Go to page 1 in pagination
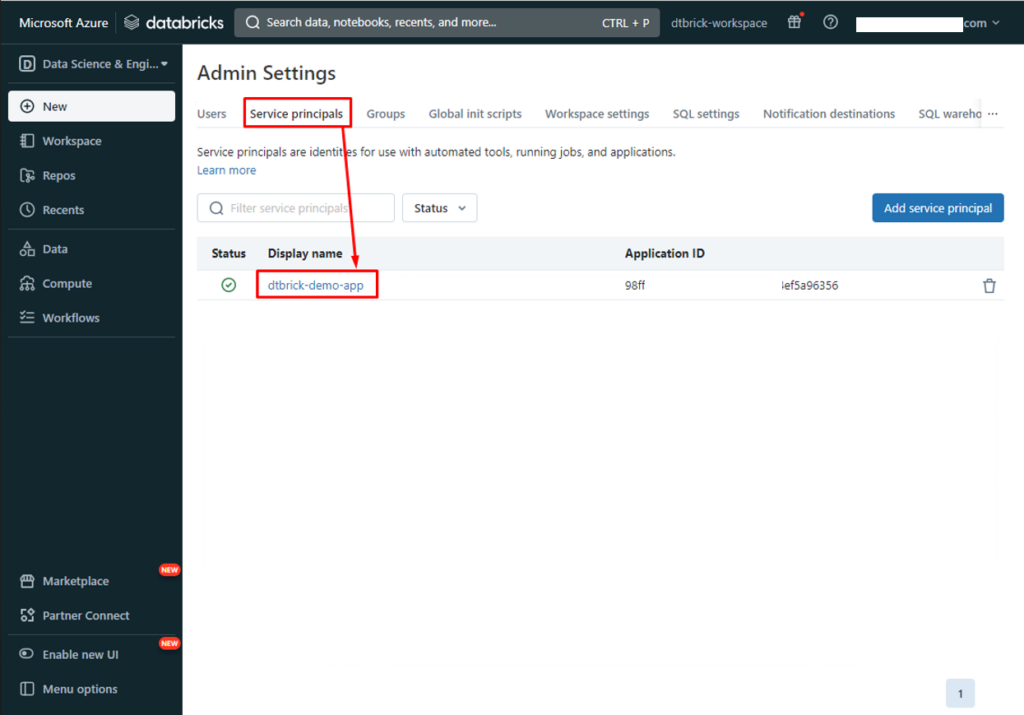The height and width of the screenshot is (715, 1024). (960, 693)
